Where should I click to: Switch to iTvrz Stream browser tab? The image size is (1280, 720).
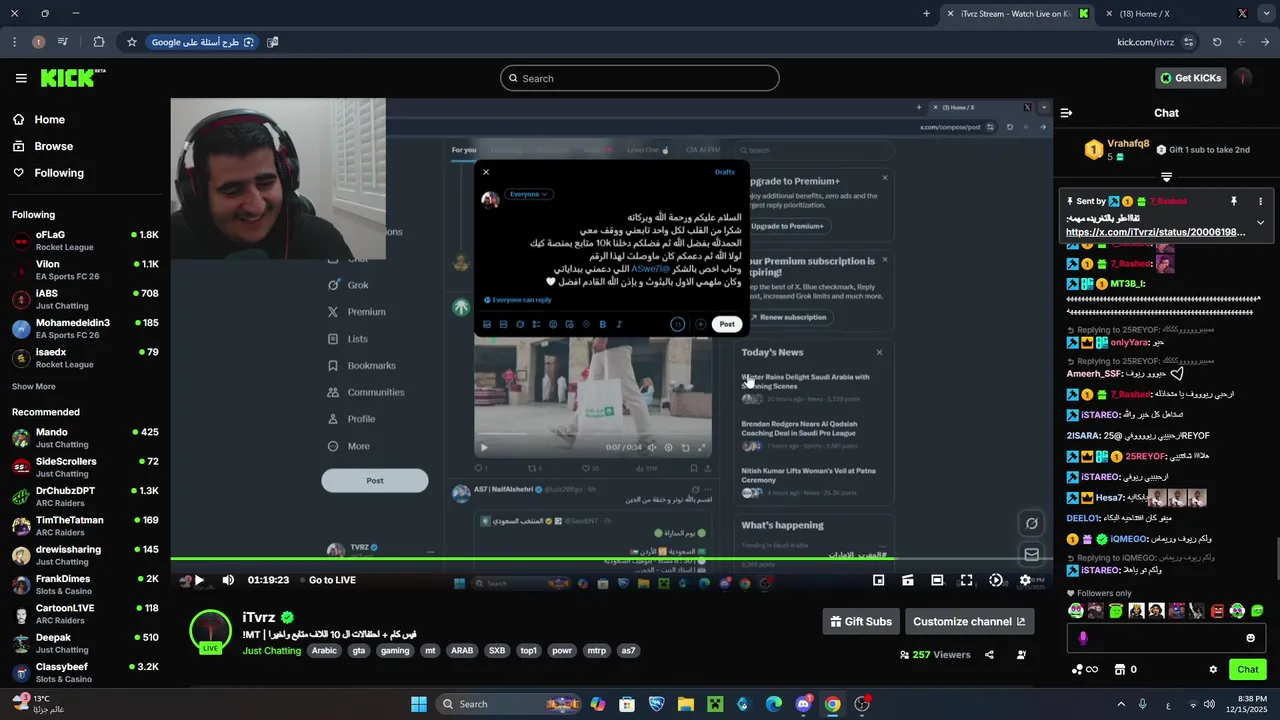pos(1015,14)
